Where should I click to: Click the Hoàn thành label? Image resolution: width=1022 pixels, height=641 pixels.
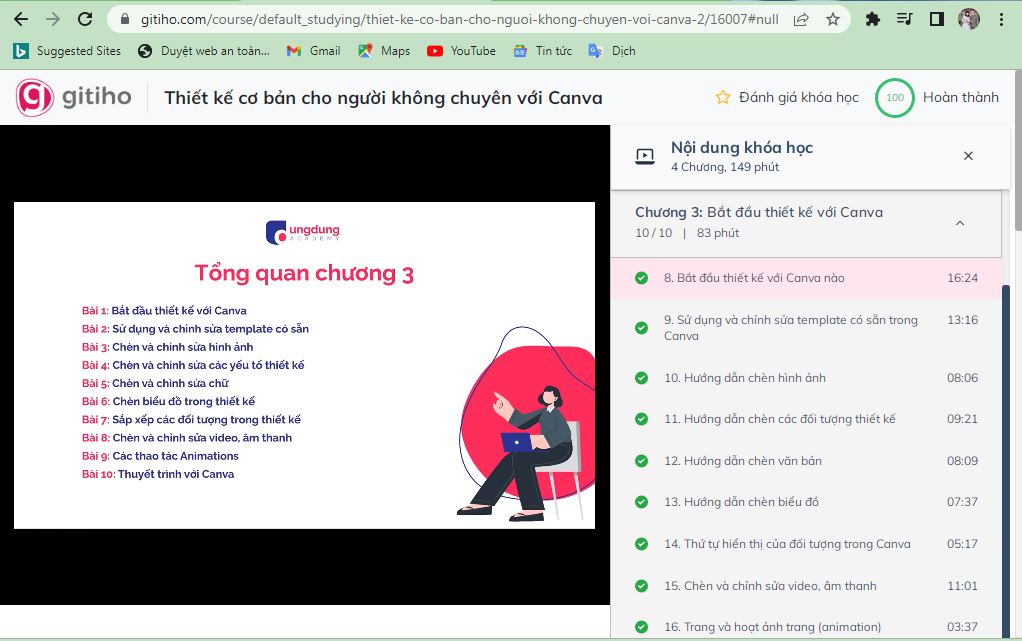click(x=960, y=97)
